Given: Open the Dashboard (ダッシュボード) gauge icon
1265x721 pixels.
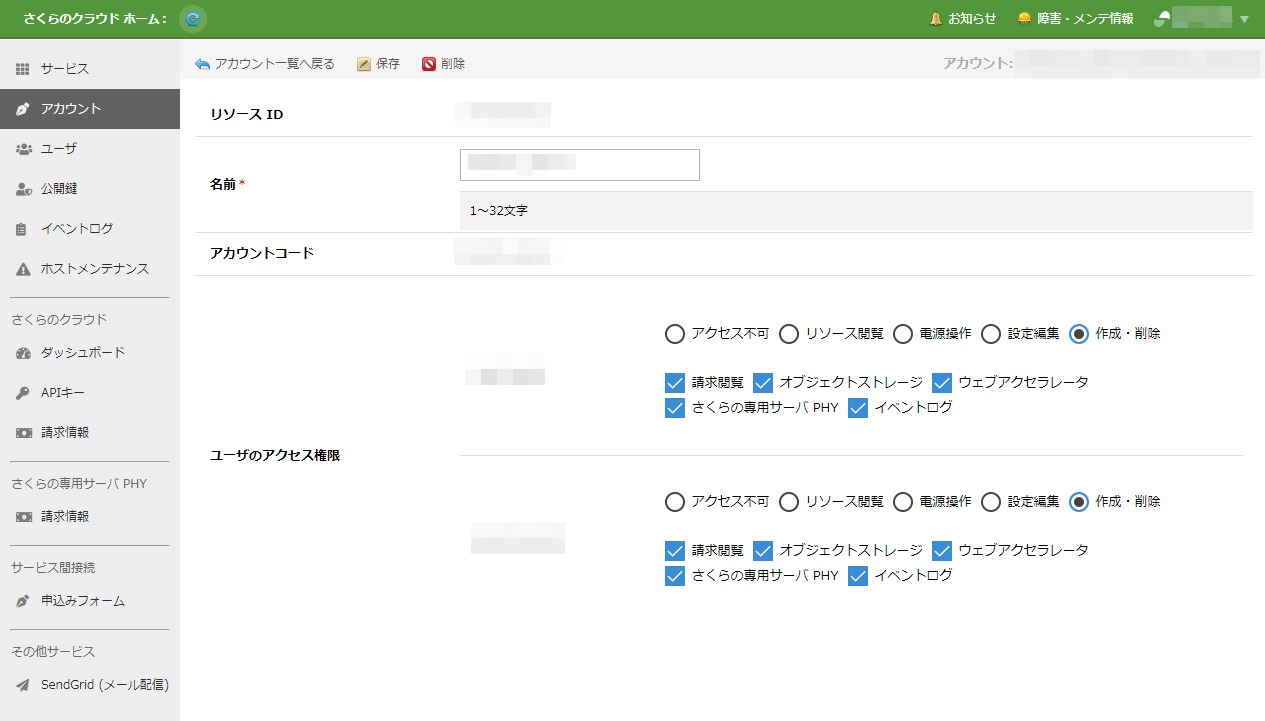Looking at the screenshot, I should tap(23, 353).
